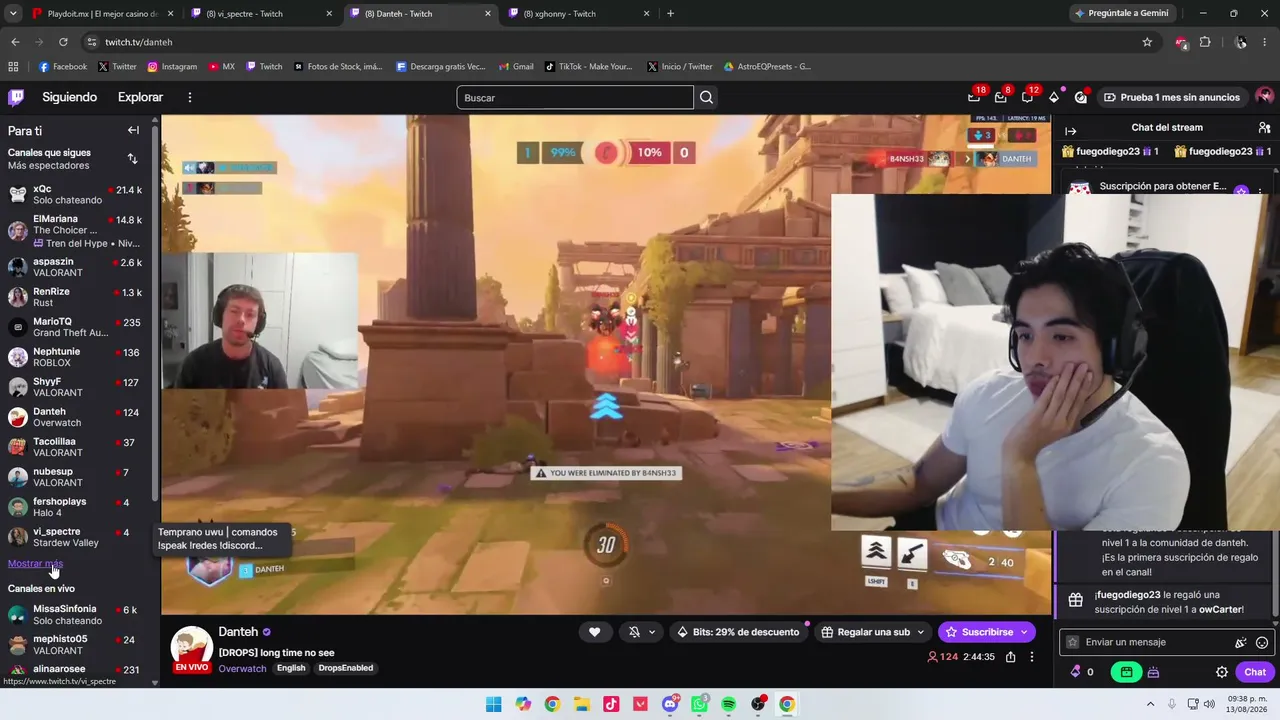
Task: Collapse the Para ti sidebar
Action: tap(133, 130)
